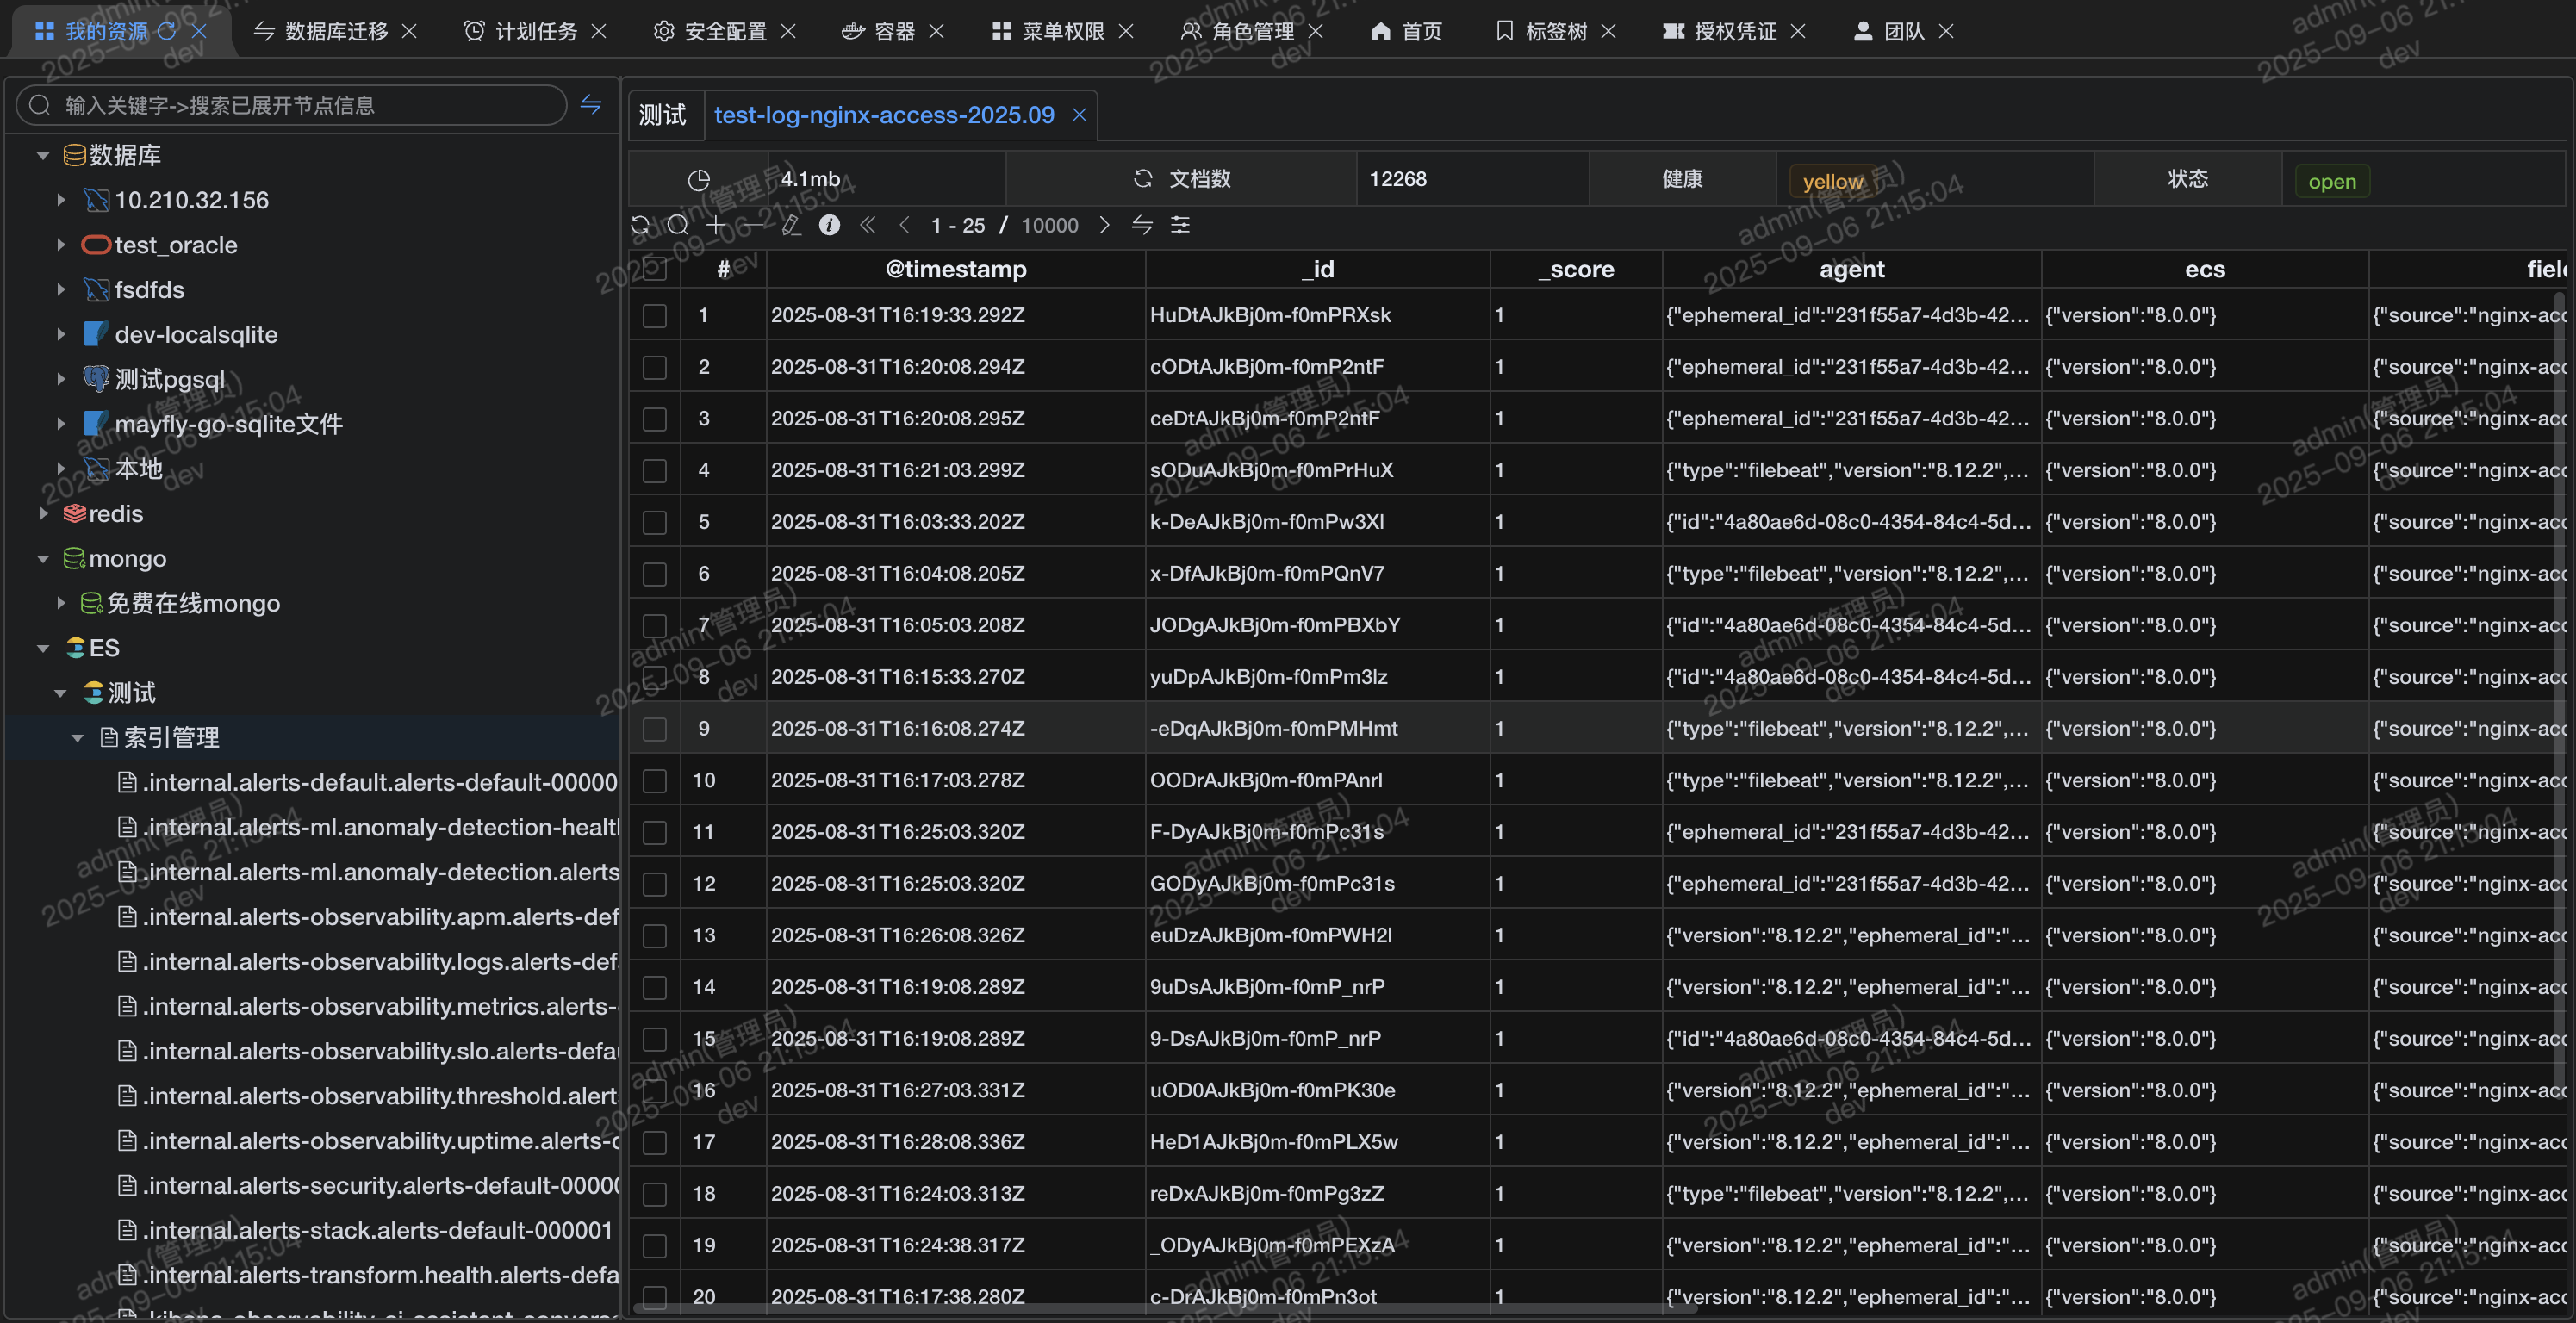Image resolution: width=2576 pixels, height=1323 pixels.
Task: Refresh the document count (文档数)
Action: (1143, 179)
